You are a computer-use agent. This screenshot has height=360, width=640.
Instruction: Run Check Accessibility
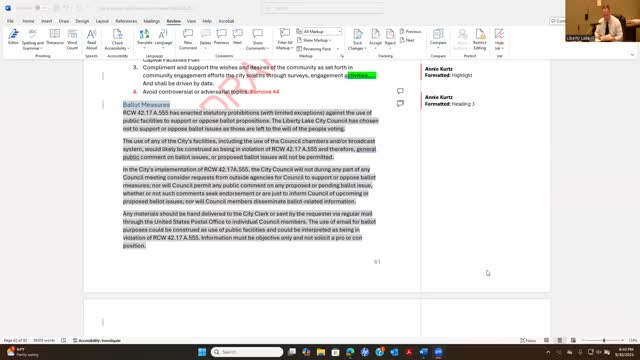(117, 40)
